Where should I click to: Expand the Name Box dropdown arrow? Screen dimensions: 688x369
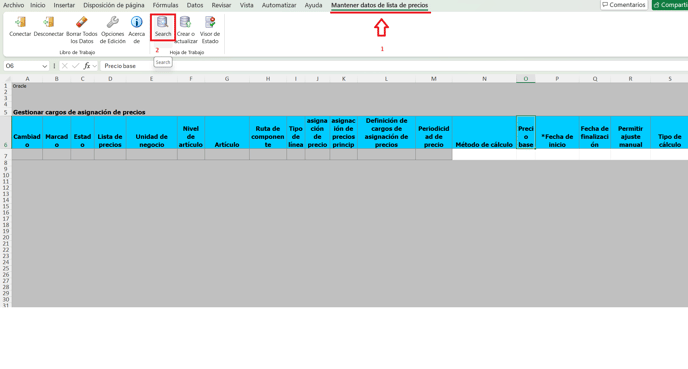pos(44,66)
